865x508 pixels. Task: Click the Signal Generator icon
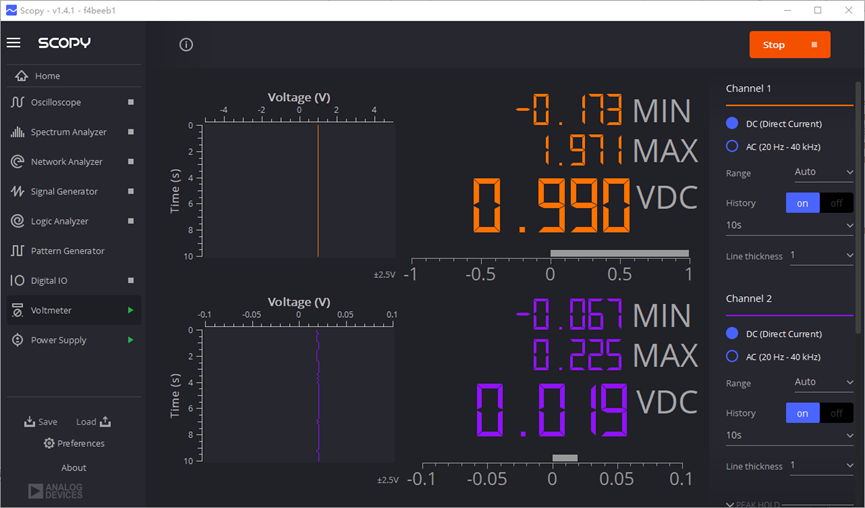click(x=18, y=191)
